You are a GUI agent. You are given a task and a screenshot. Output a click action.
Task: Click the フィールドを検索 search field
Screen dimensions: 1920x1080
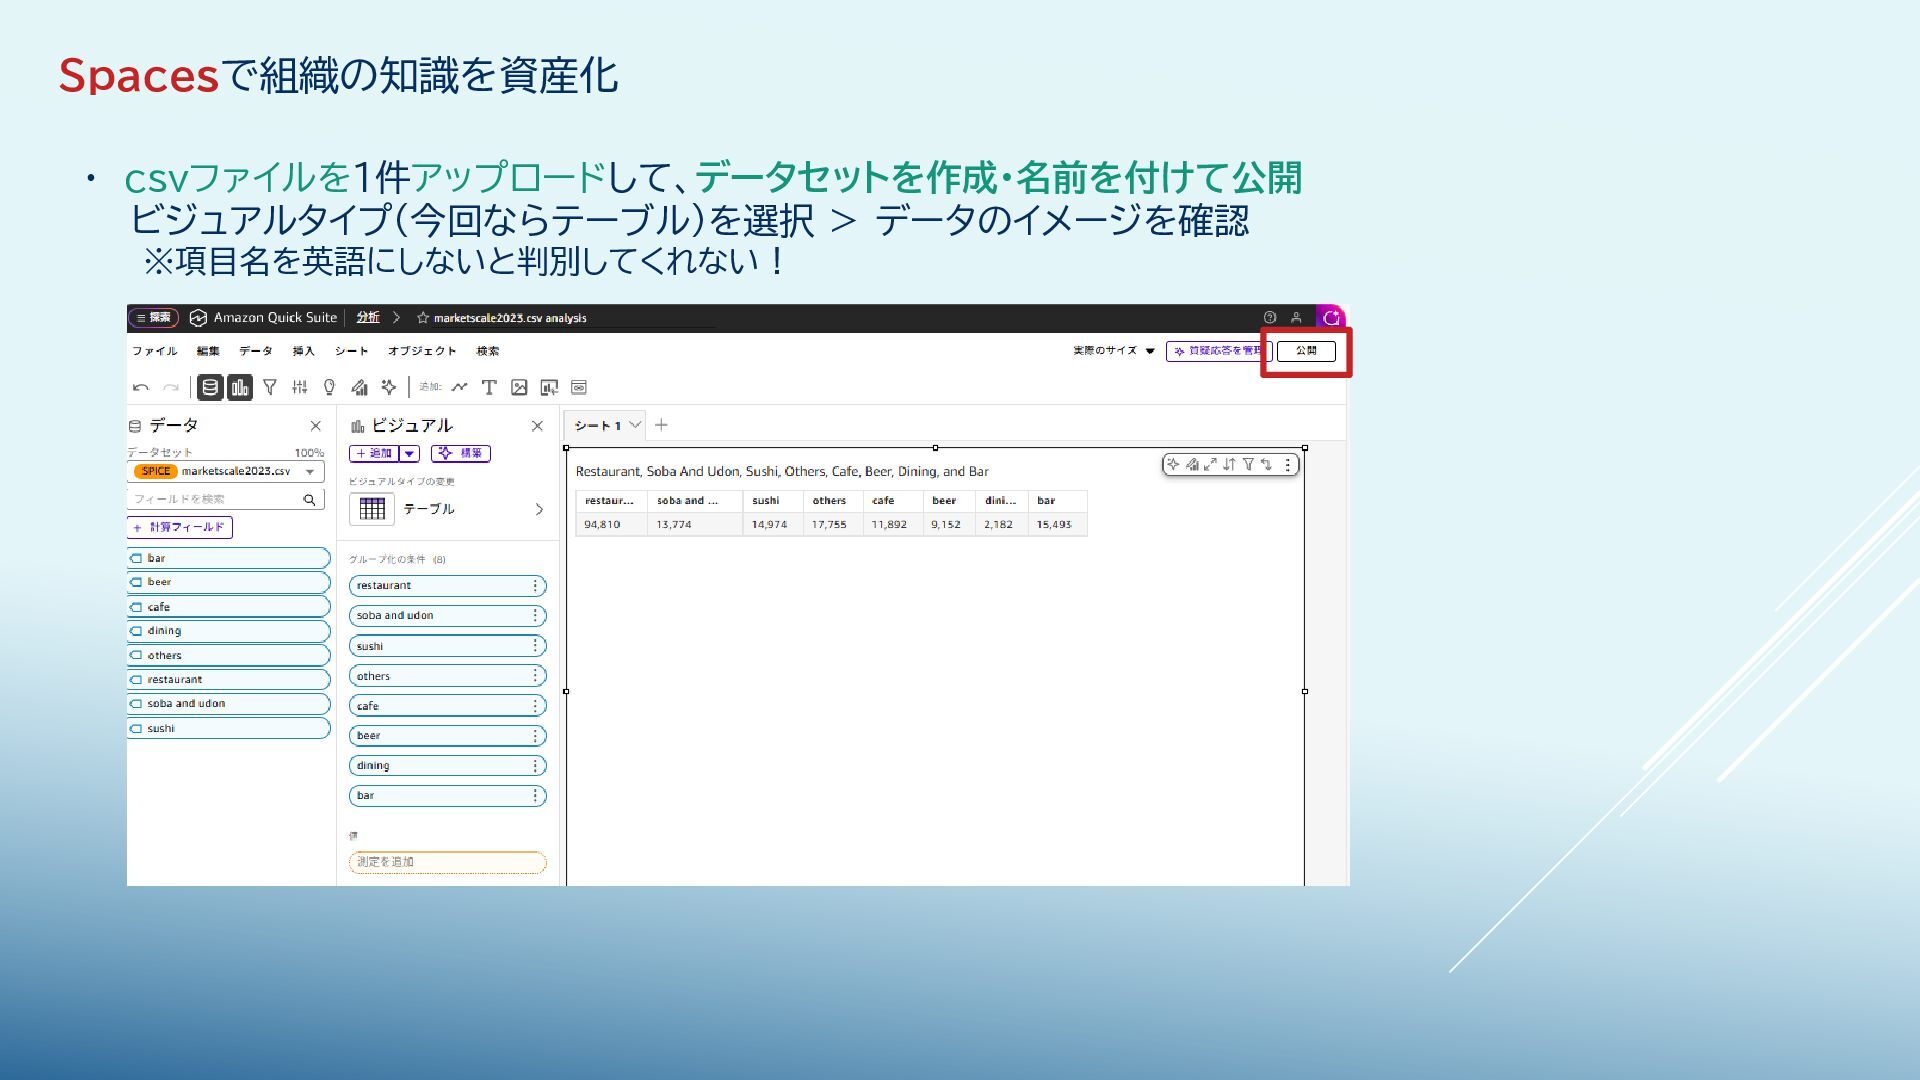pos(215,499)
